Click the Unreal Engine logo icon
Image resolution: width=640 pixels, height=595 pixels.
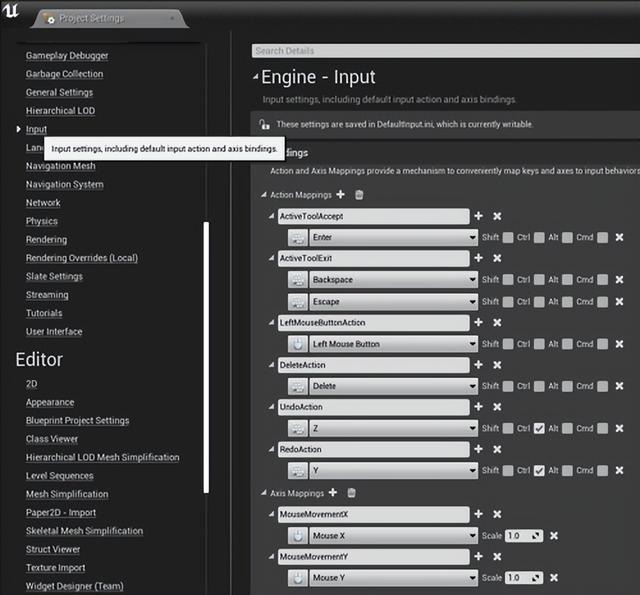(11, 10)
